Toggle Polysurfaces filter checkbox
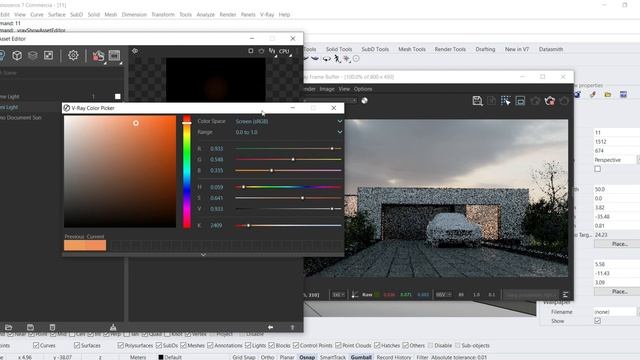Viewport: 640px width, 360px height. pyautogui.click(x=120, y=345)
